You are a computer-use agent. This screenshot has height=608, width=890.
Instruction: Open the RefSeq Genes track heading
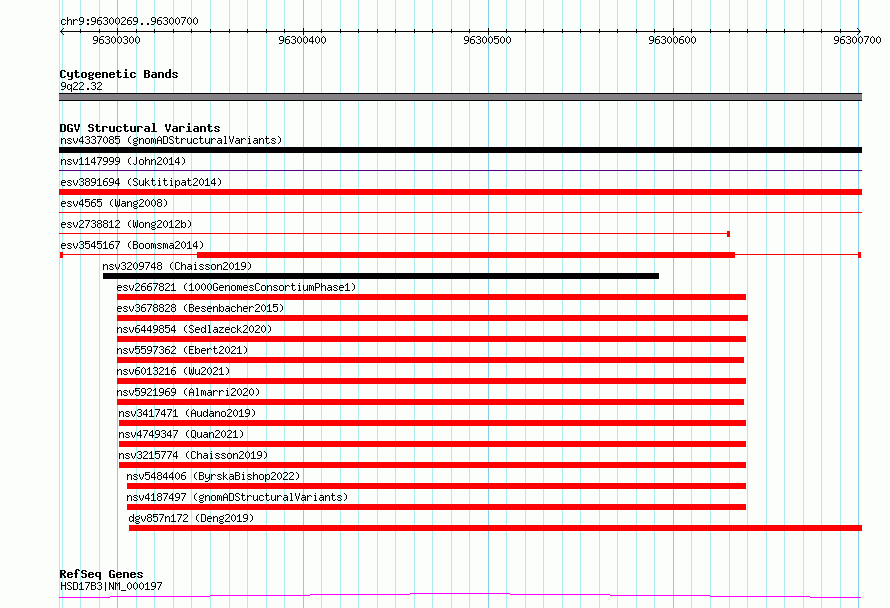point(101,574)
